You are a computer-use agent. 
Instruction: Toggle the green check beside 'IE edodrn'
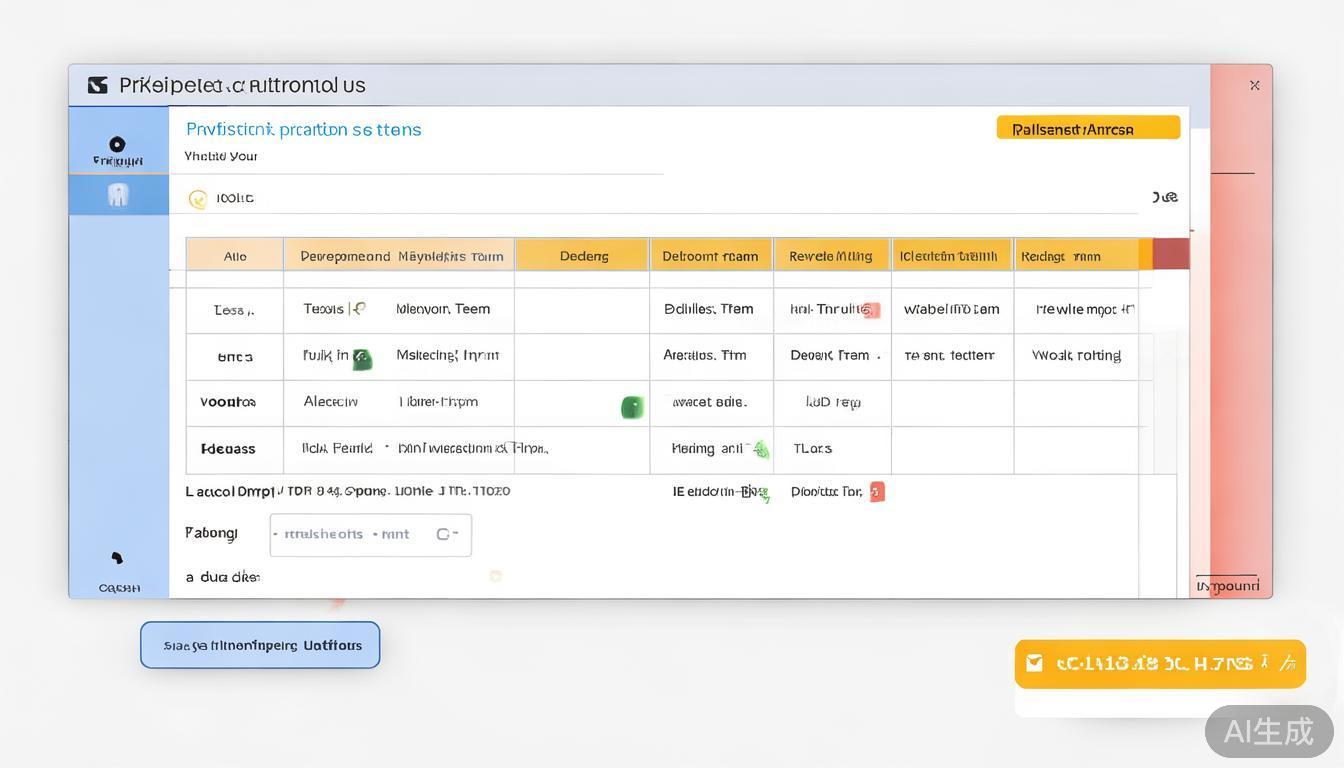tap(763, 492)
